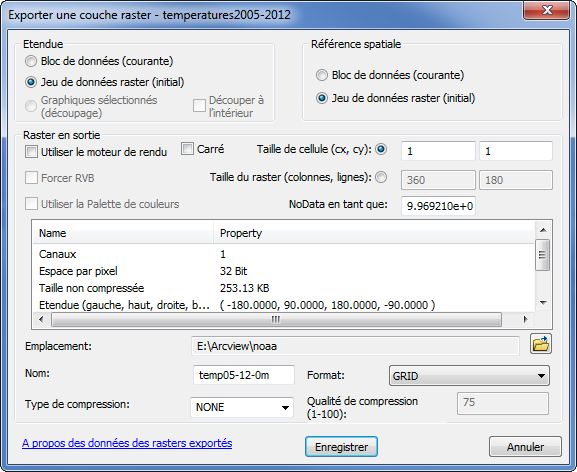
Task: Toggle Utiliser la Palette de couleurs
Action: click(31, 203)
